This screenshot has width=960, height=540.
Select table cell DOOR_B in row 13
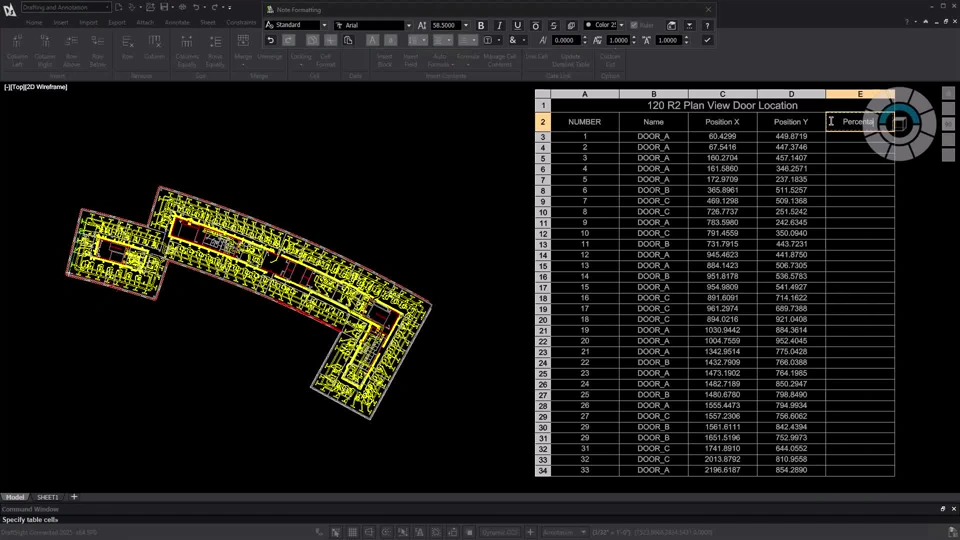[x=653, y=244]
